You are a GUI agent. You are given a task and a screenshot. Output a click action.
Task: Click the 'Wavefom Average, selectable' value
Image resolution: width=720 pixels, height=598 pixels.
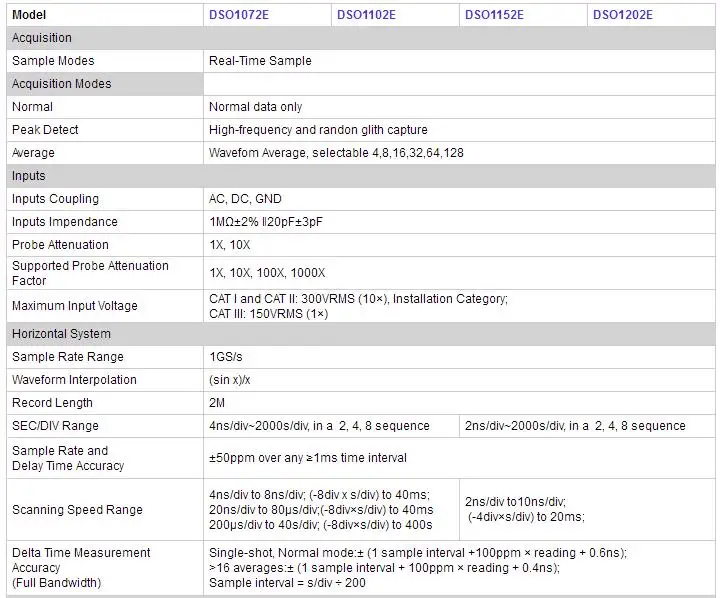click(x=336, y=152)
